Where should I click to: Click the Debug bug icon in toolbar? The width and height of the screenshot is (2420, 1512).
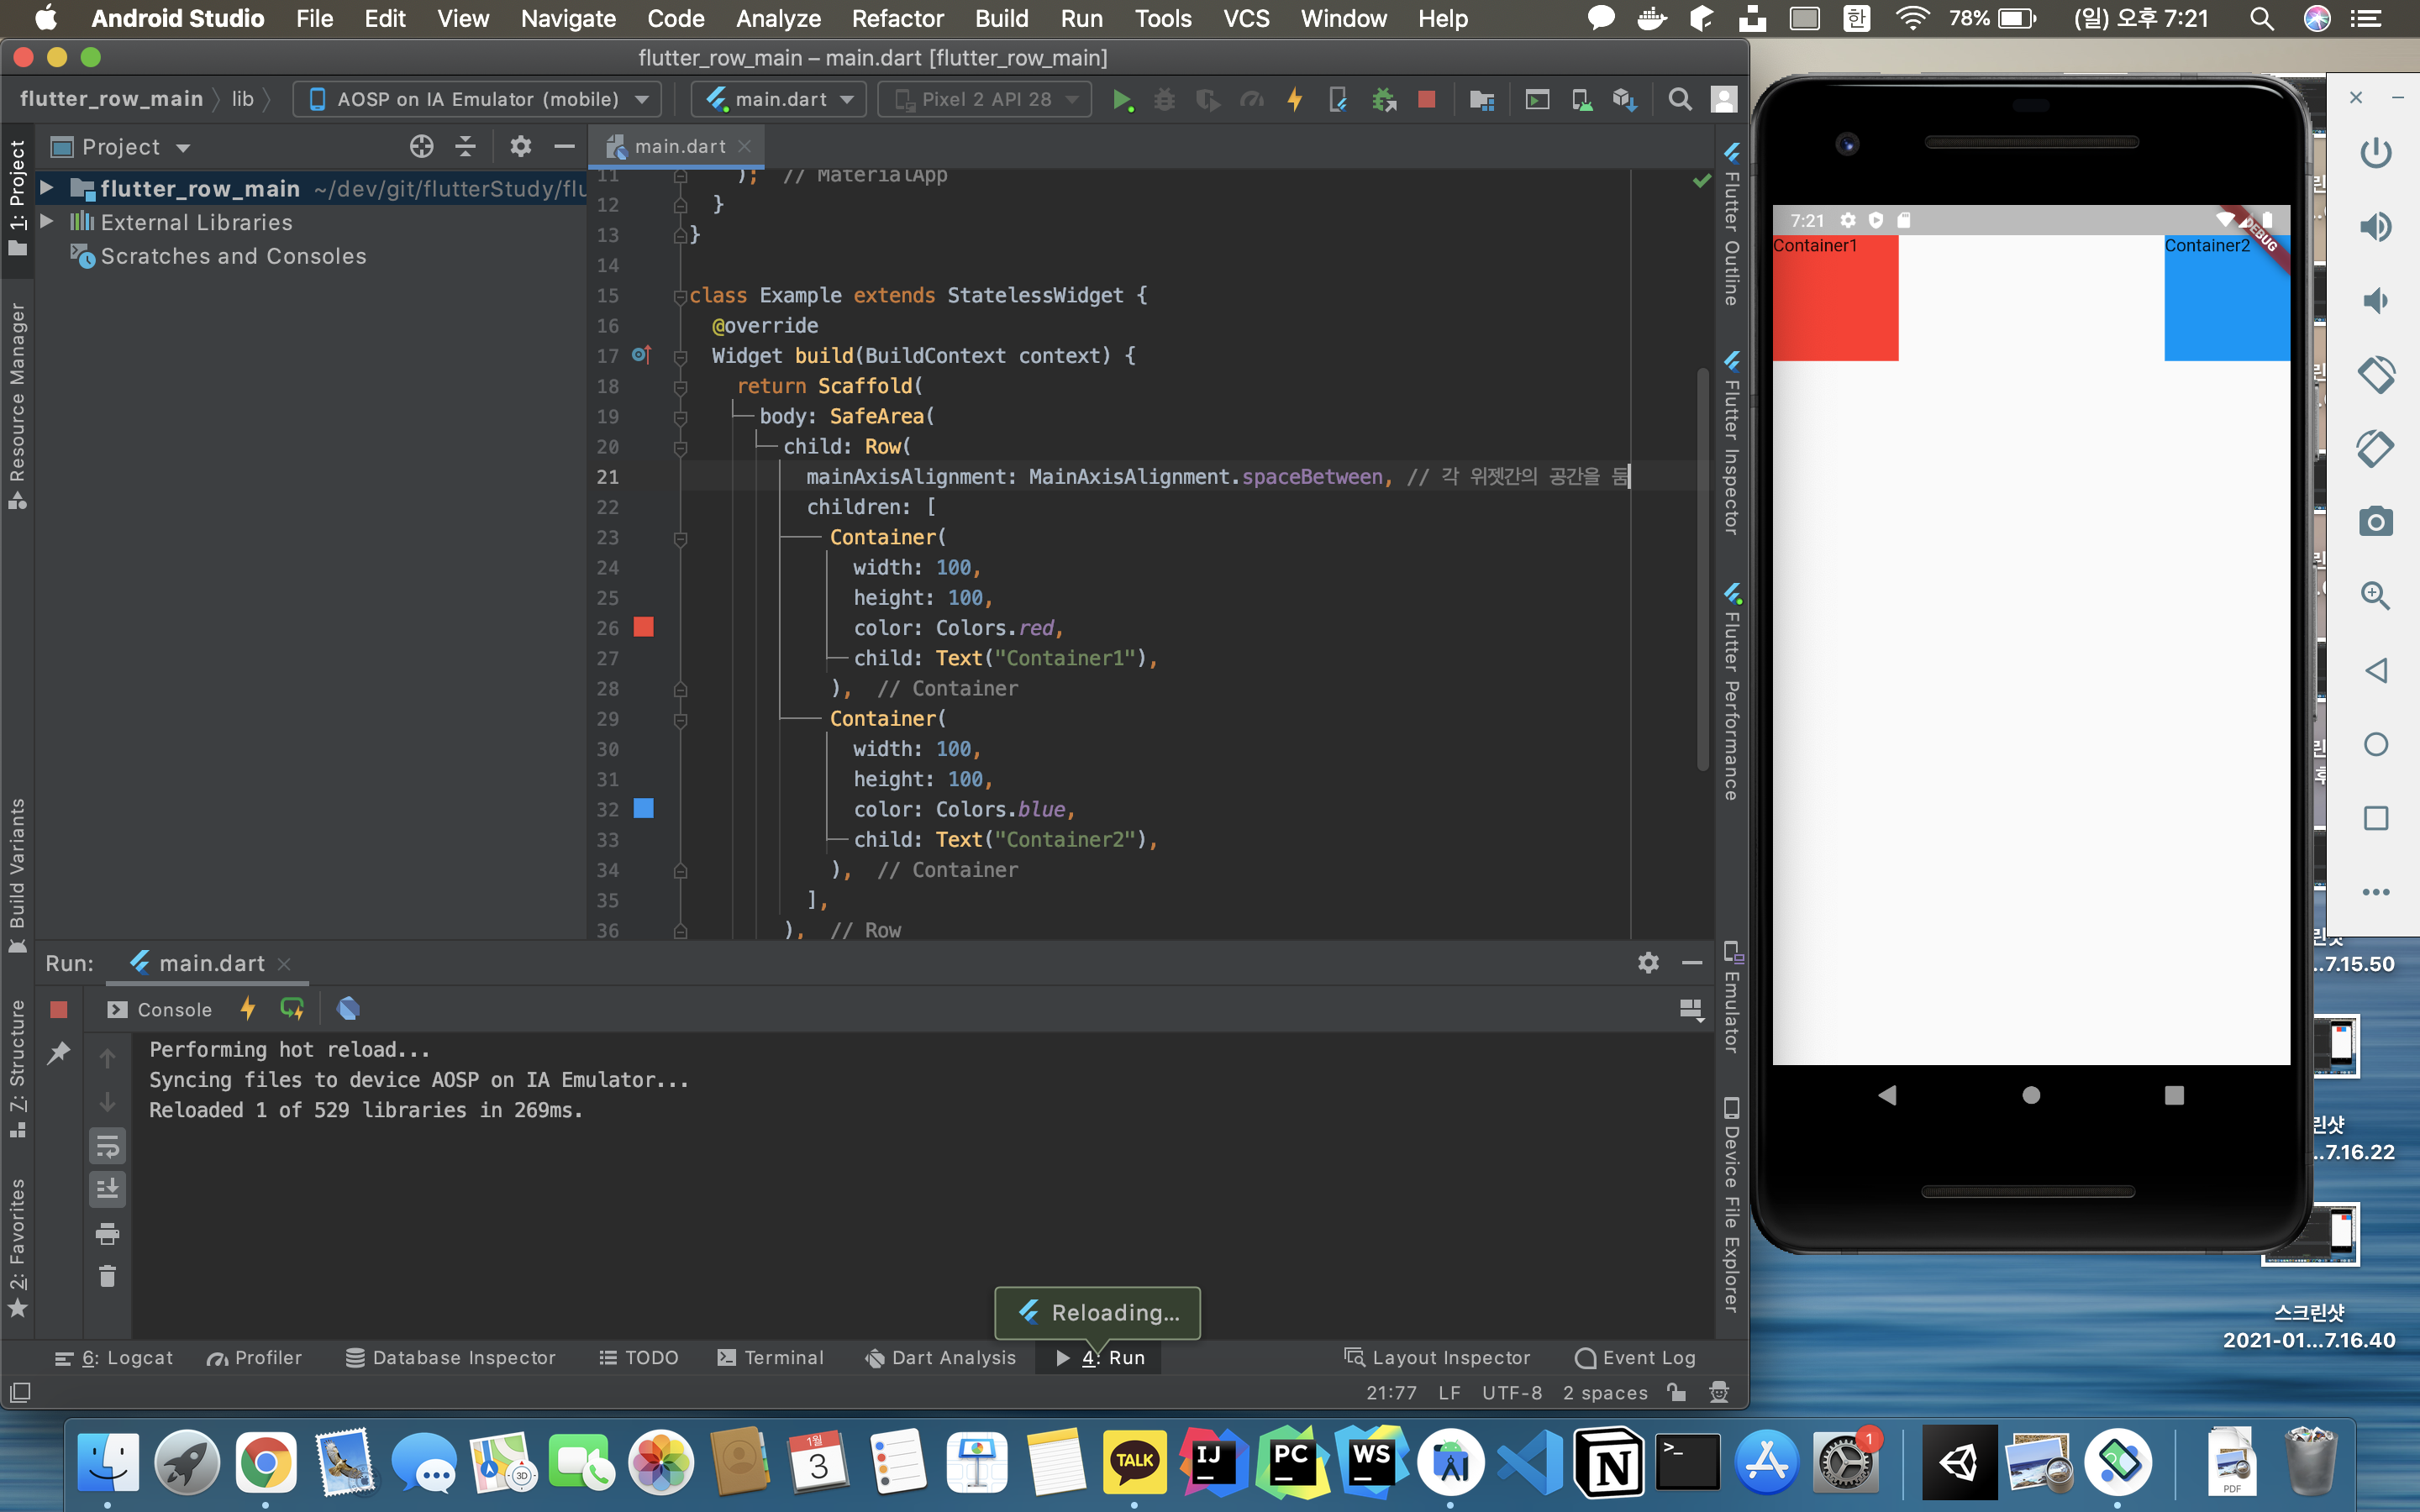(x=1164, y=99)
